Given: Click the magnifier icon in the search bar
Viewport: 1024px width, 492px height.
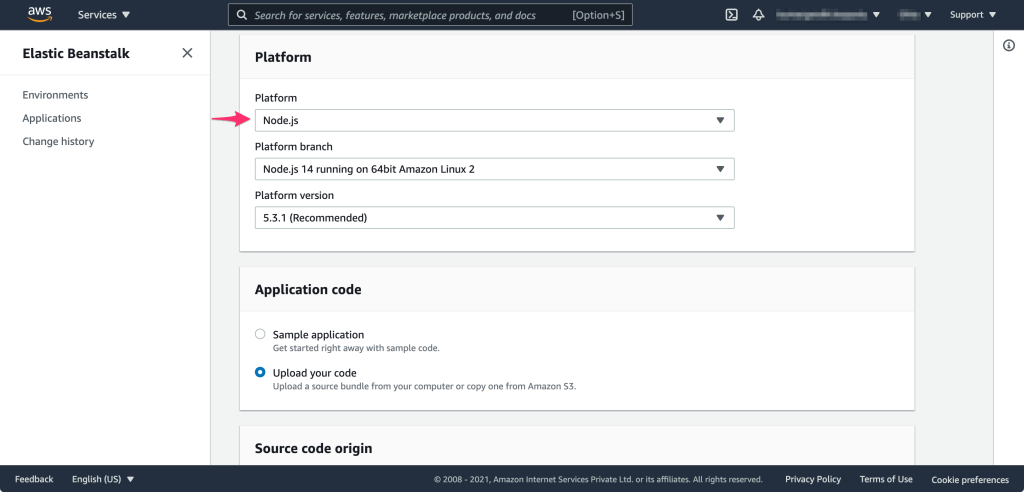Looking at the screenshot, I should click(x=241, y=15).
